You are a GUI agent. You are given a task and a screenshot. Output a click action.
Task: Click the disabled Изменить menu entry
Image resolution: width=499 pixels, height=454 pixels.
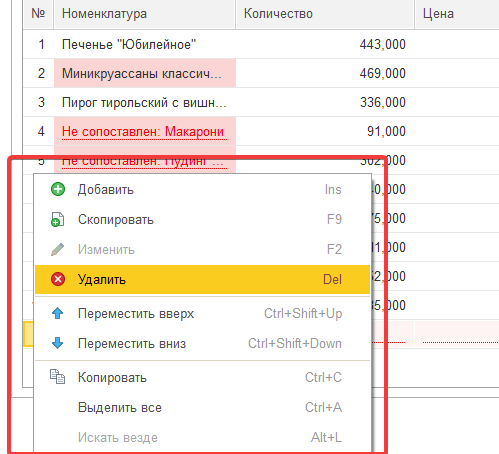click(202, 249)
